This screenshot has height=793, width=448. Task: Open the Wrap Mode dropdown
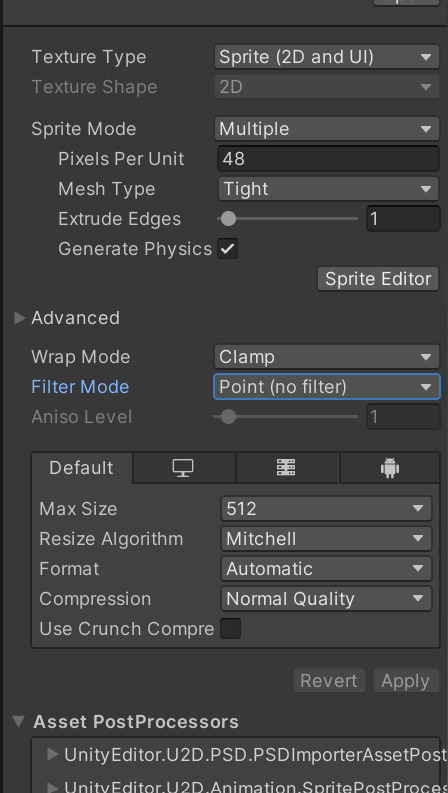(327, 357)
